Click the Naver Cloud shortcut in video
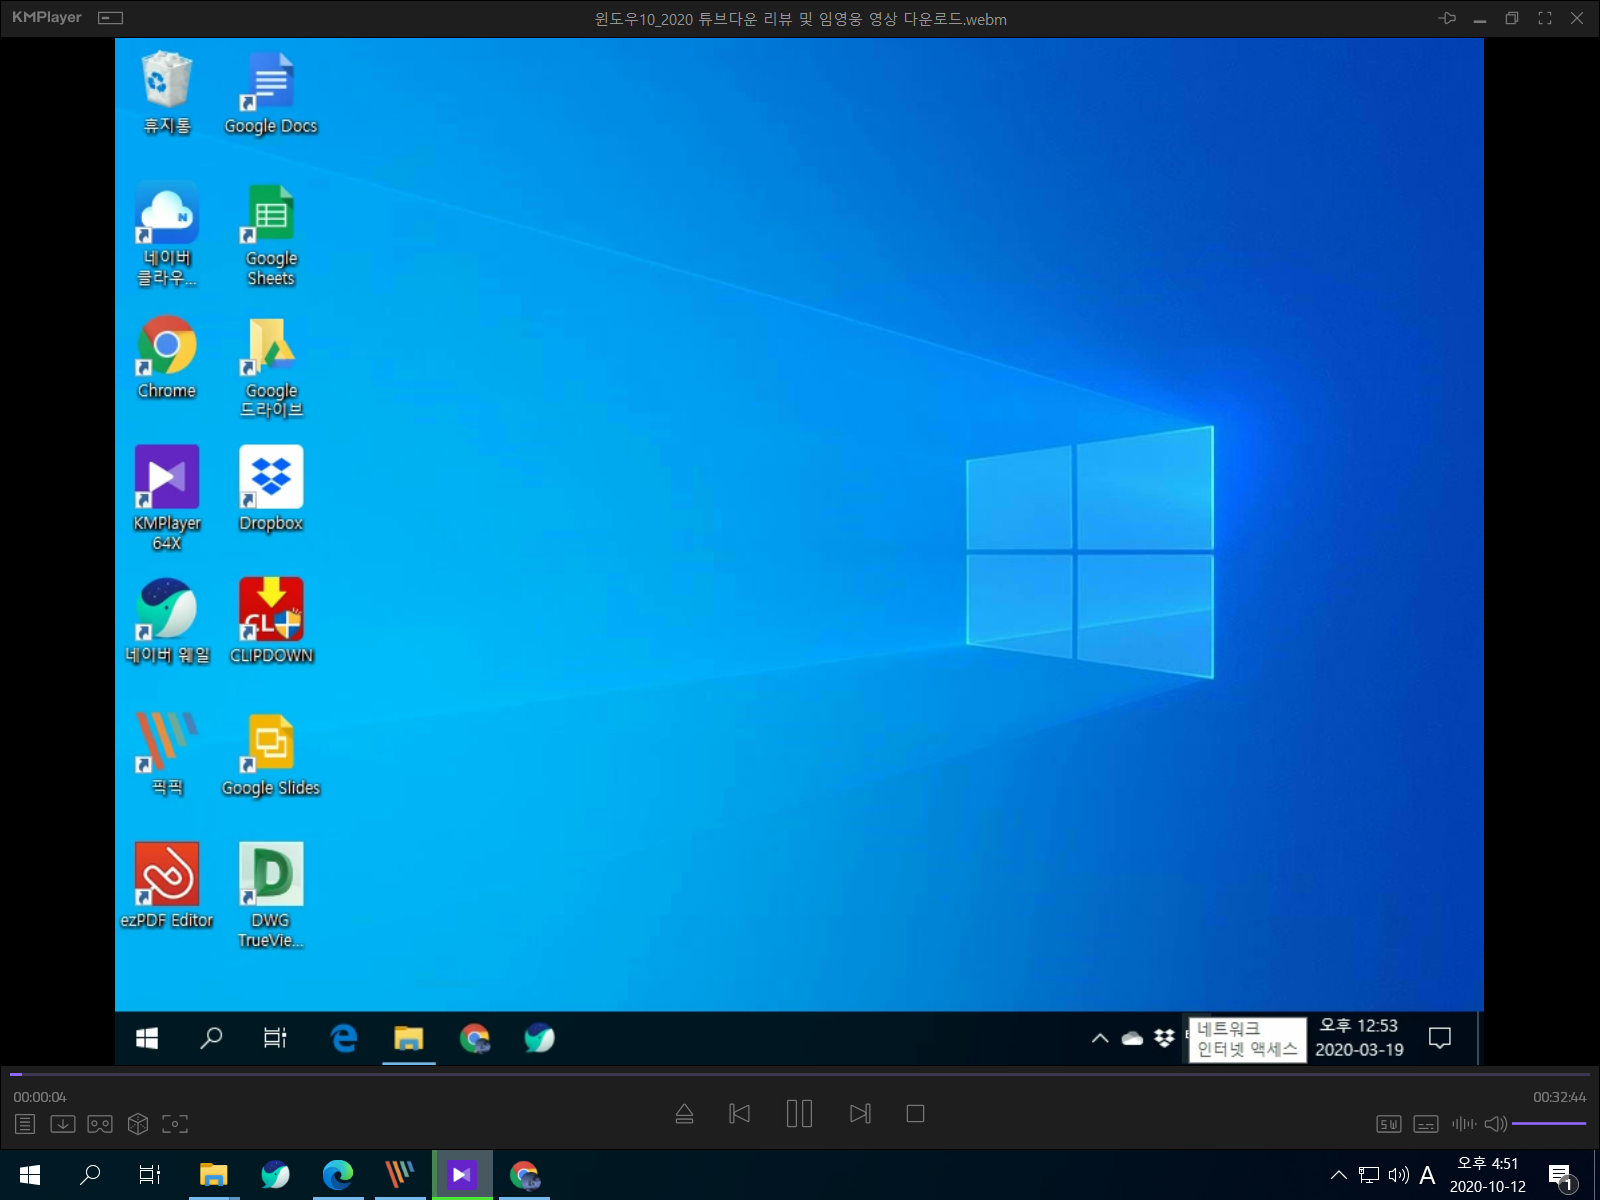Image resolution: width=1600 pixels, height=1200 pixels. pos(167,235)
